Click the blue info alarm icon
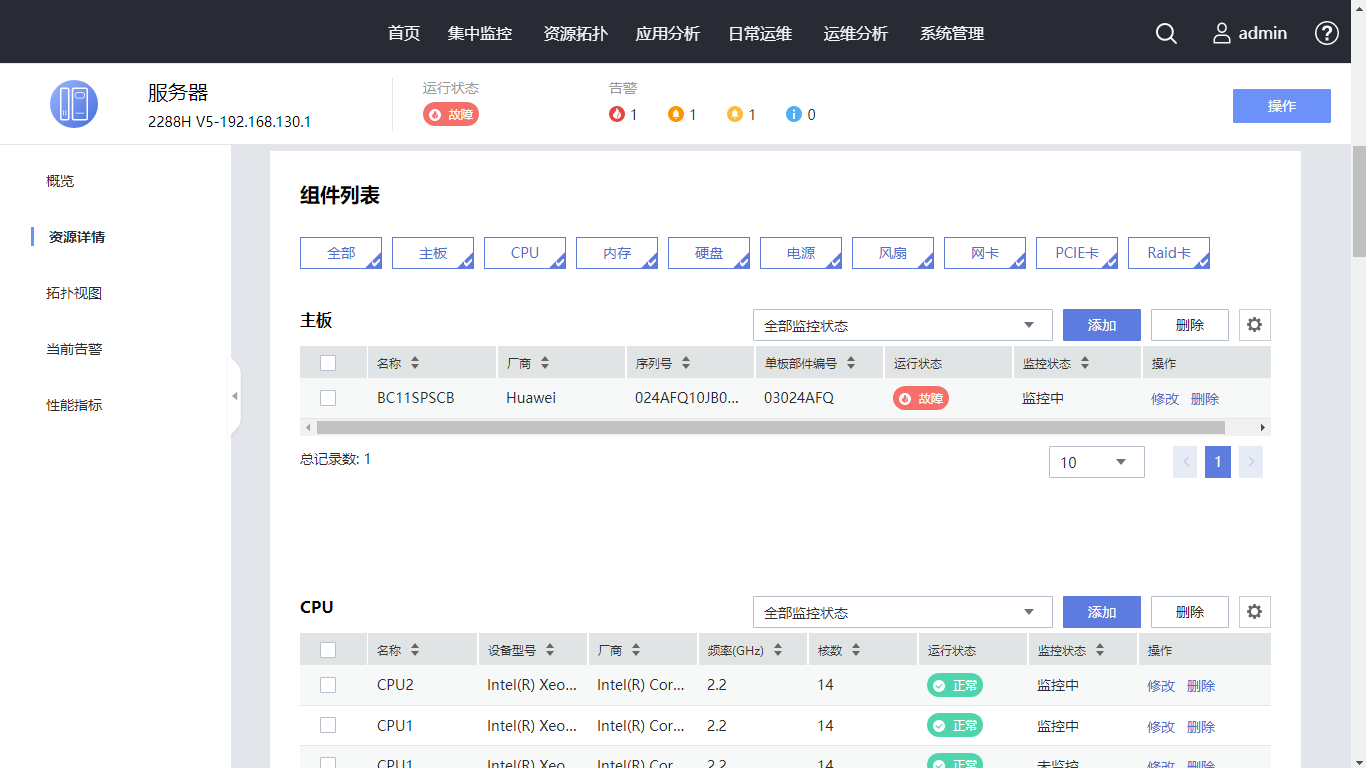 click(x=794, y=115)
